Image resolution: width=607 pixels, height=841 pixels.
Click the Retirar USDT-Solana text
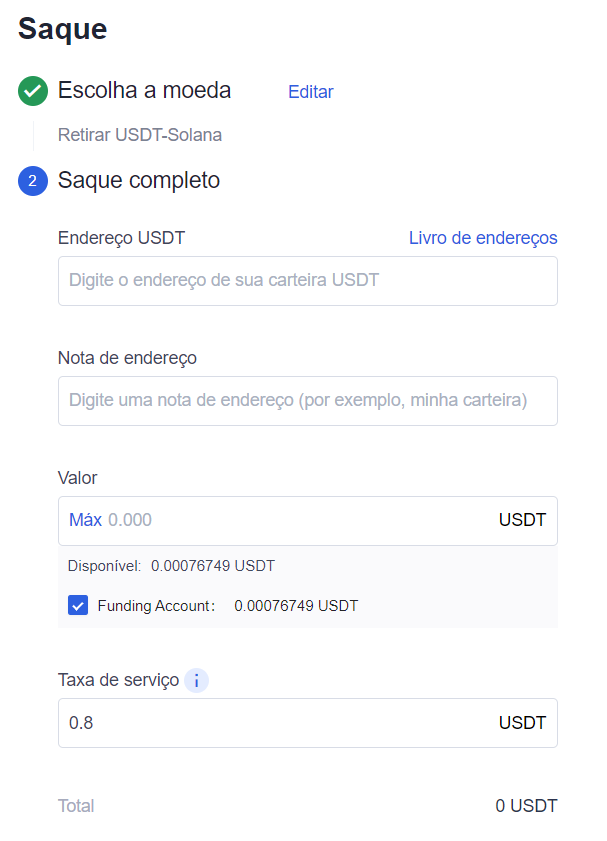(140, 135)
